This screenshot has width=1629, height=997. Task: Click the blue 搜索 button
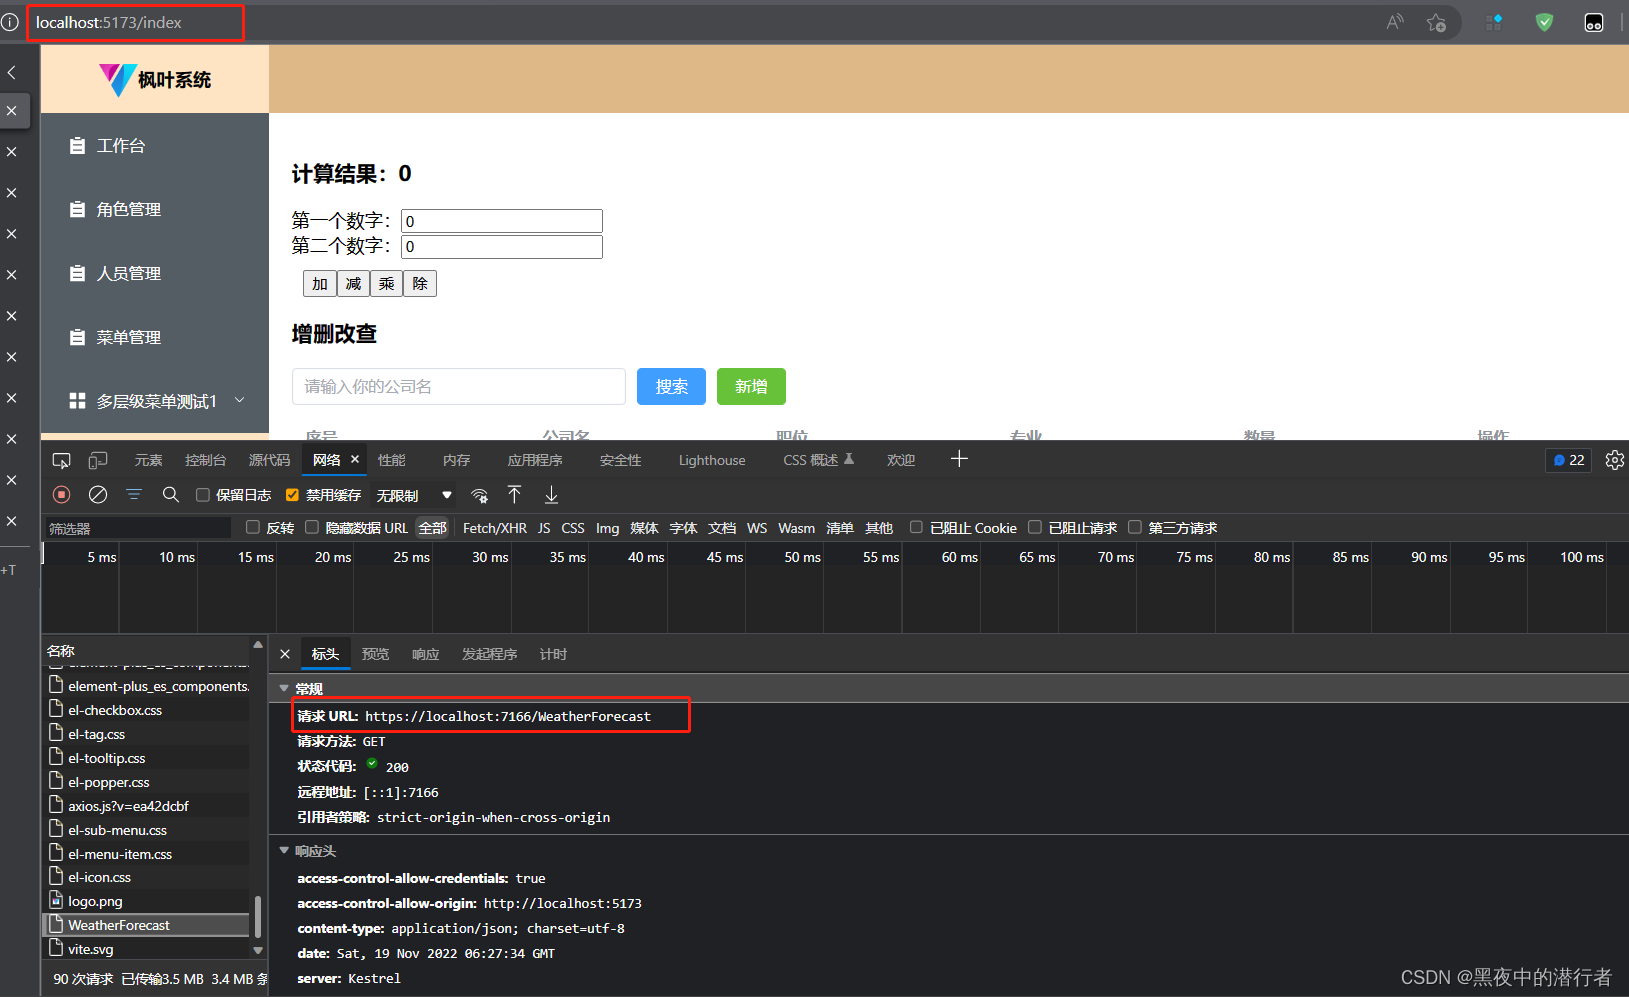[x=671, y=387]
